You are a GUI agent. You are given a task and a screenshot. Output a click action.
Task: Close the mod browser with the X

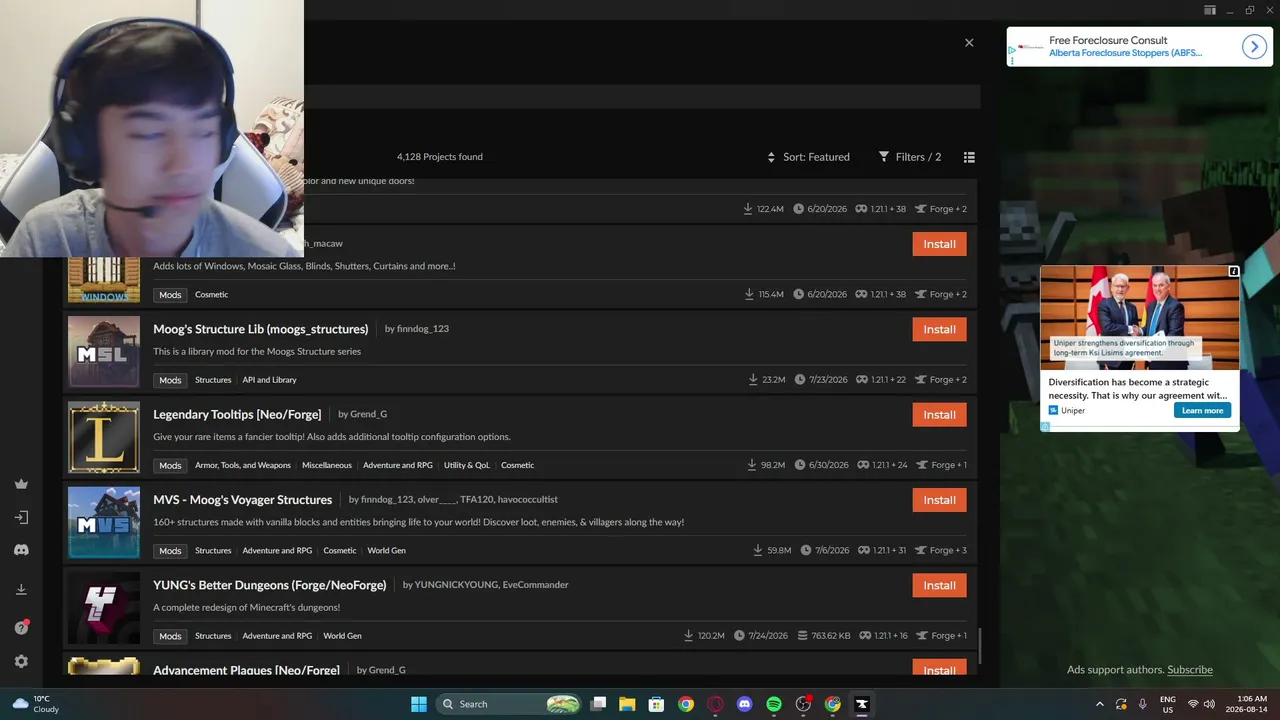point(969,43)
